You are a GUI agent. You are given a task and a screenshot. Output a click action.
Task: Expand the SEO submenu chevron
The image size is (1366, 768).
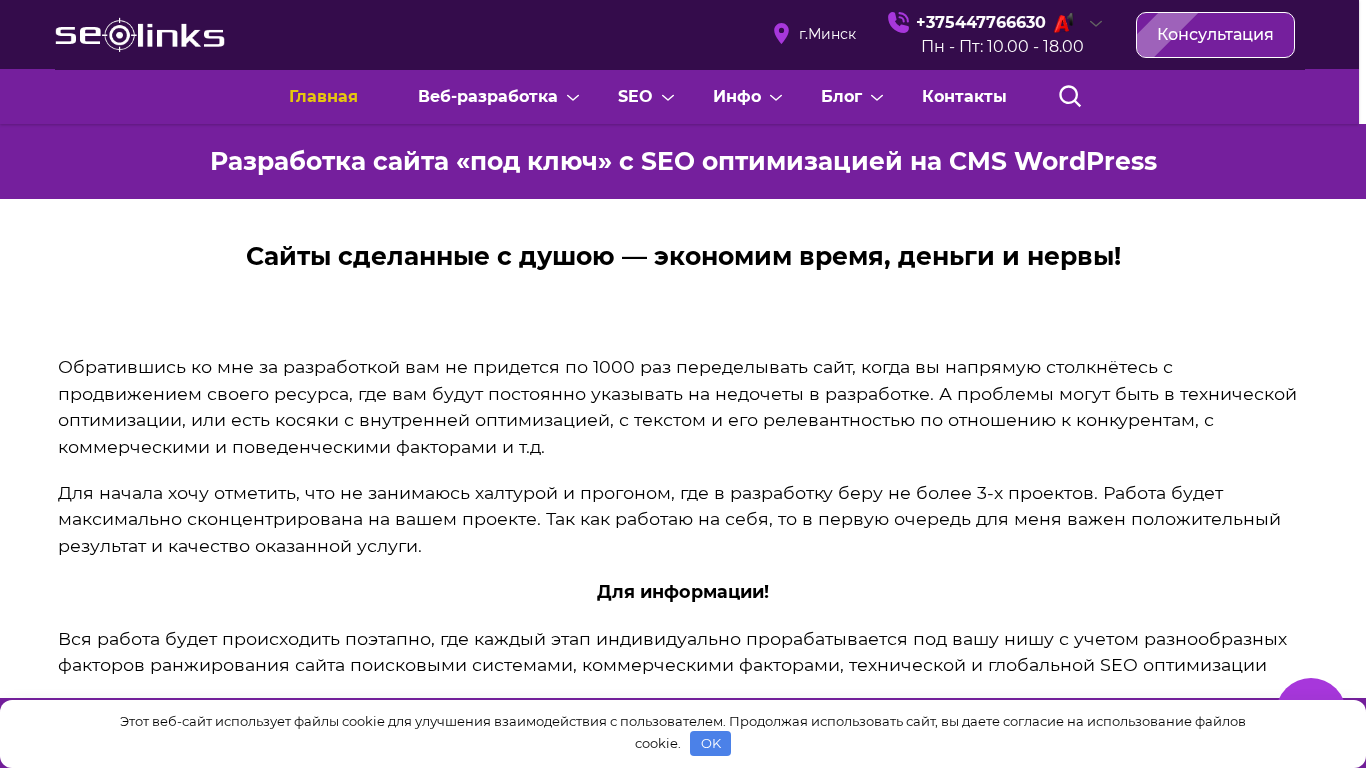[x=668, y=97]
